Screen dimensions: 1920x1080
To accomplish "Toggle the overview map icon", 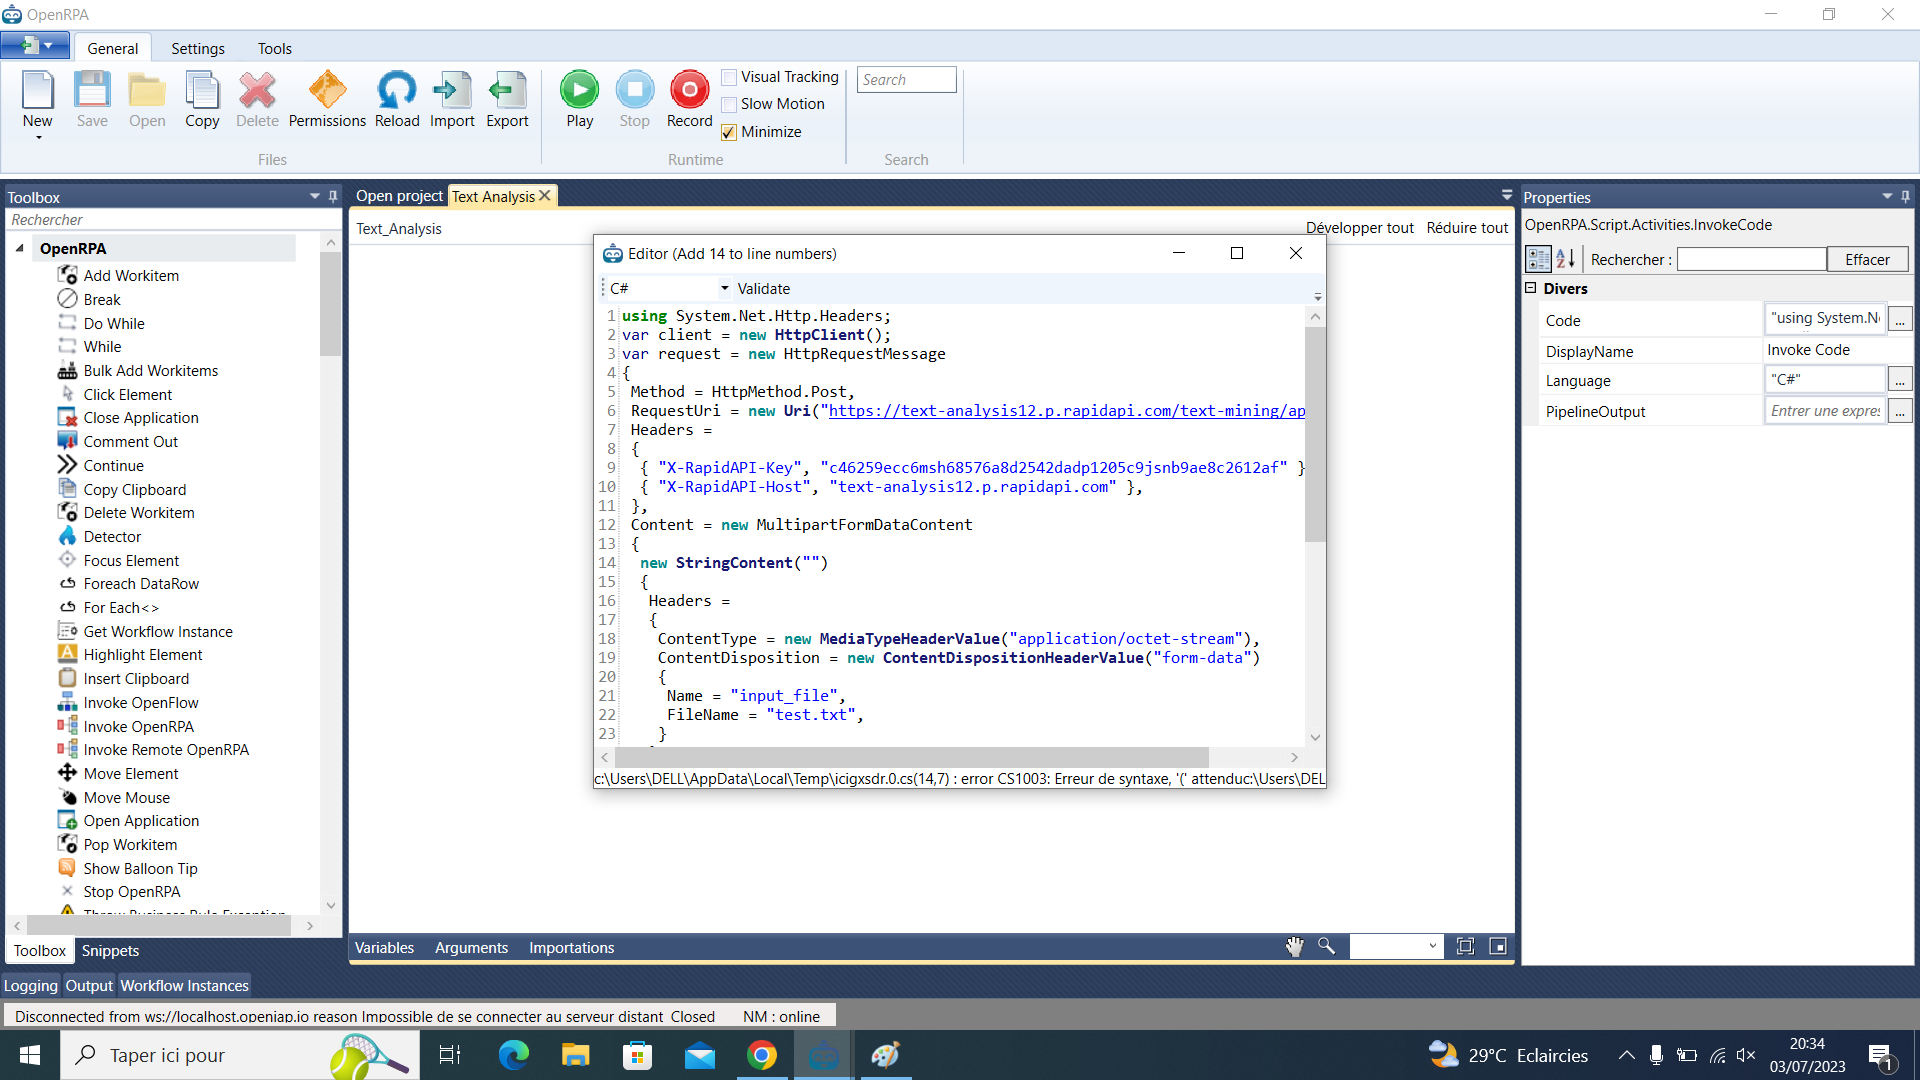I will coord(1498,946).
